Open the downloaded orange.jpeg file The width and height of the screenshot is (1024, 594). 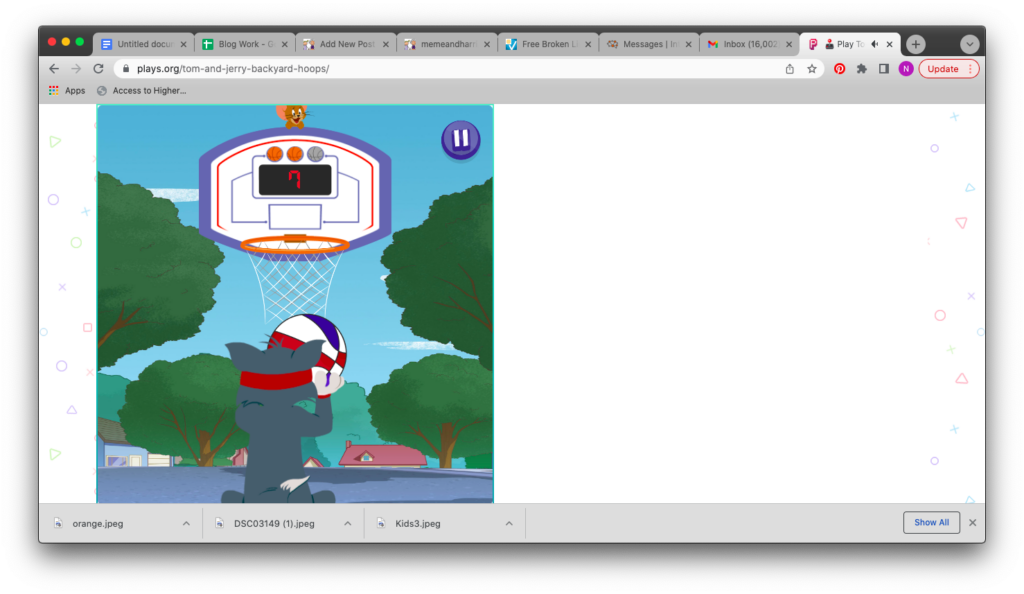point(98,524)
